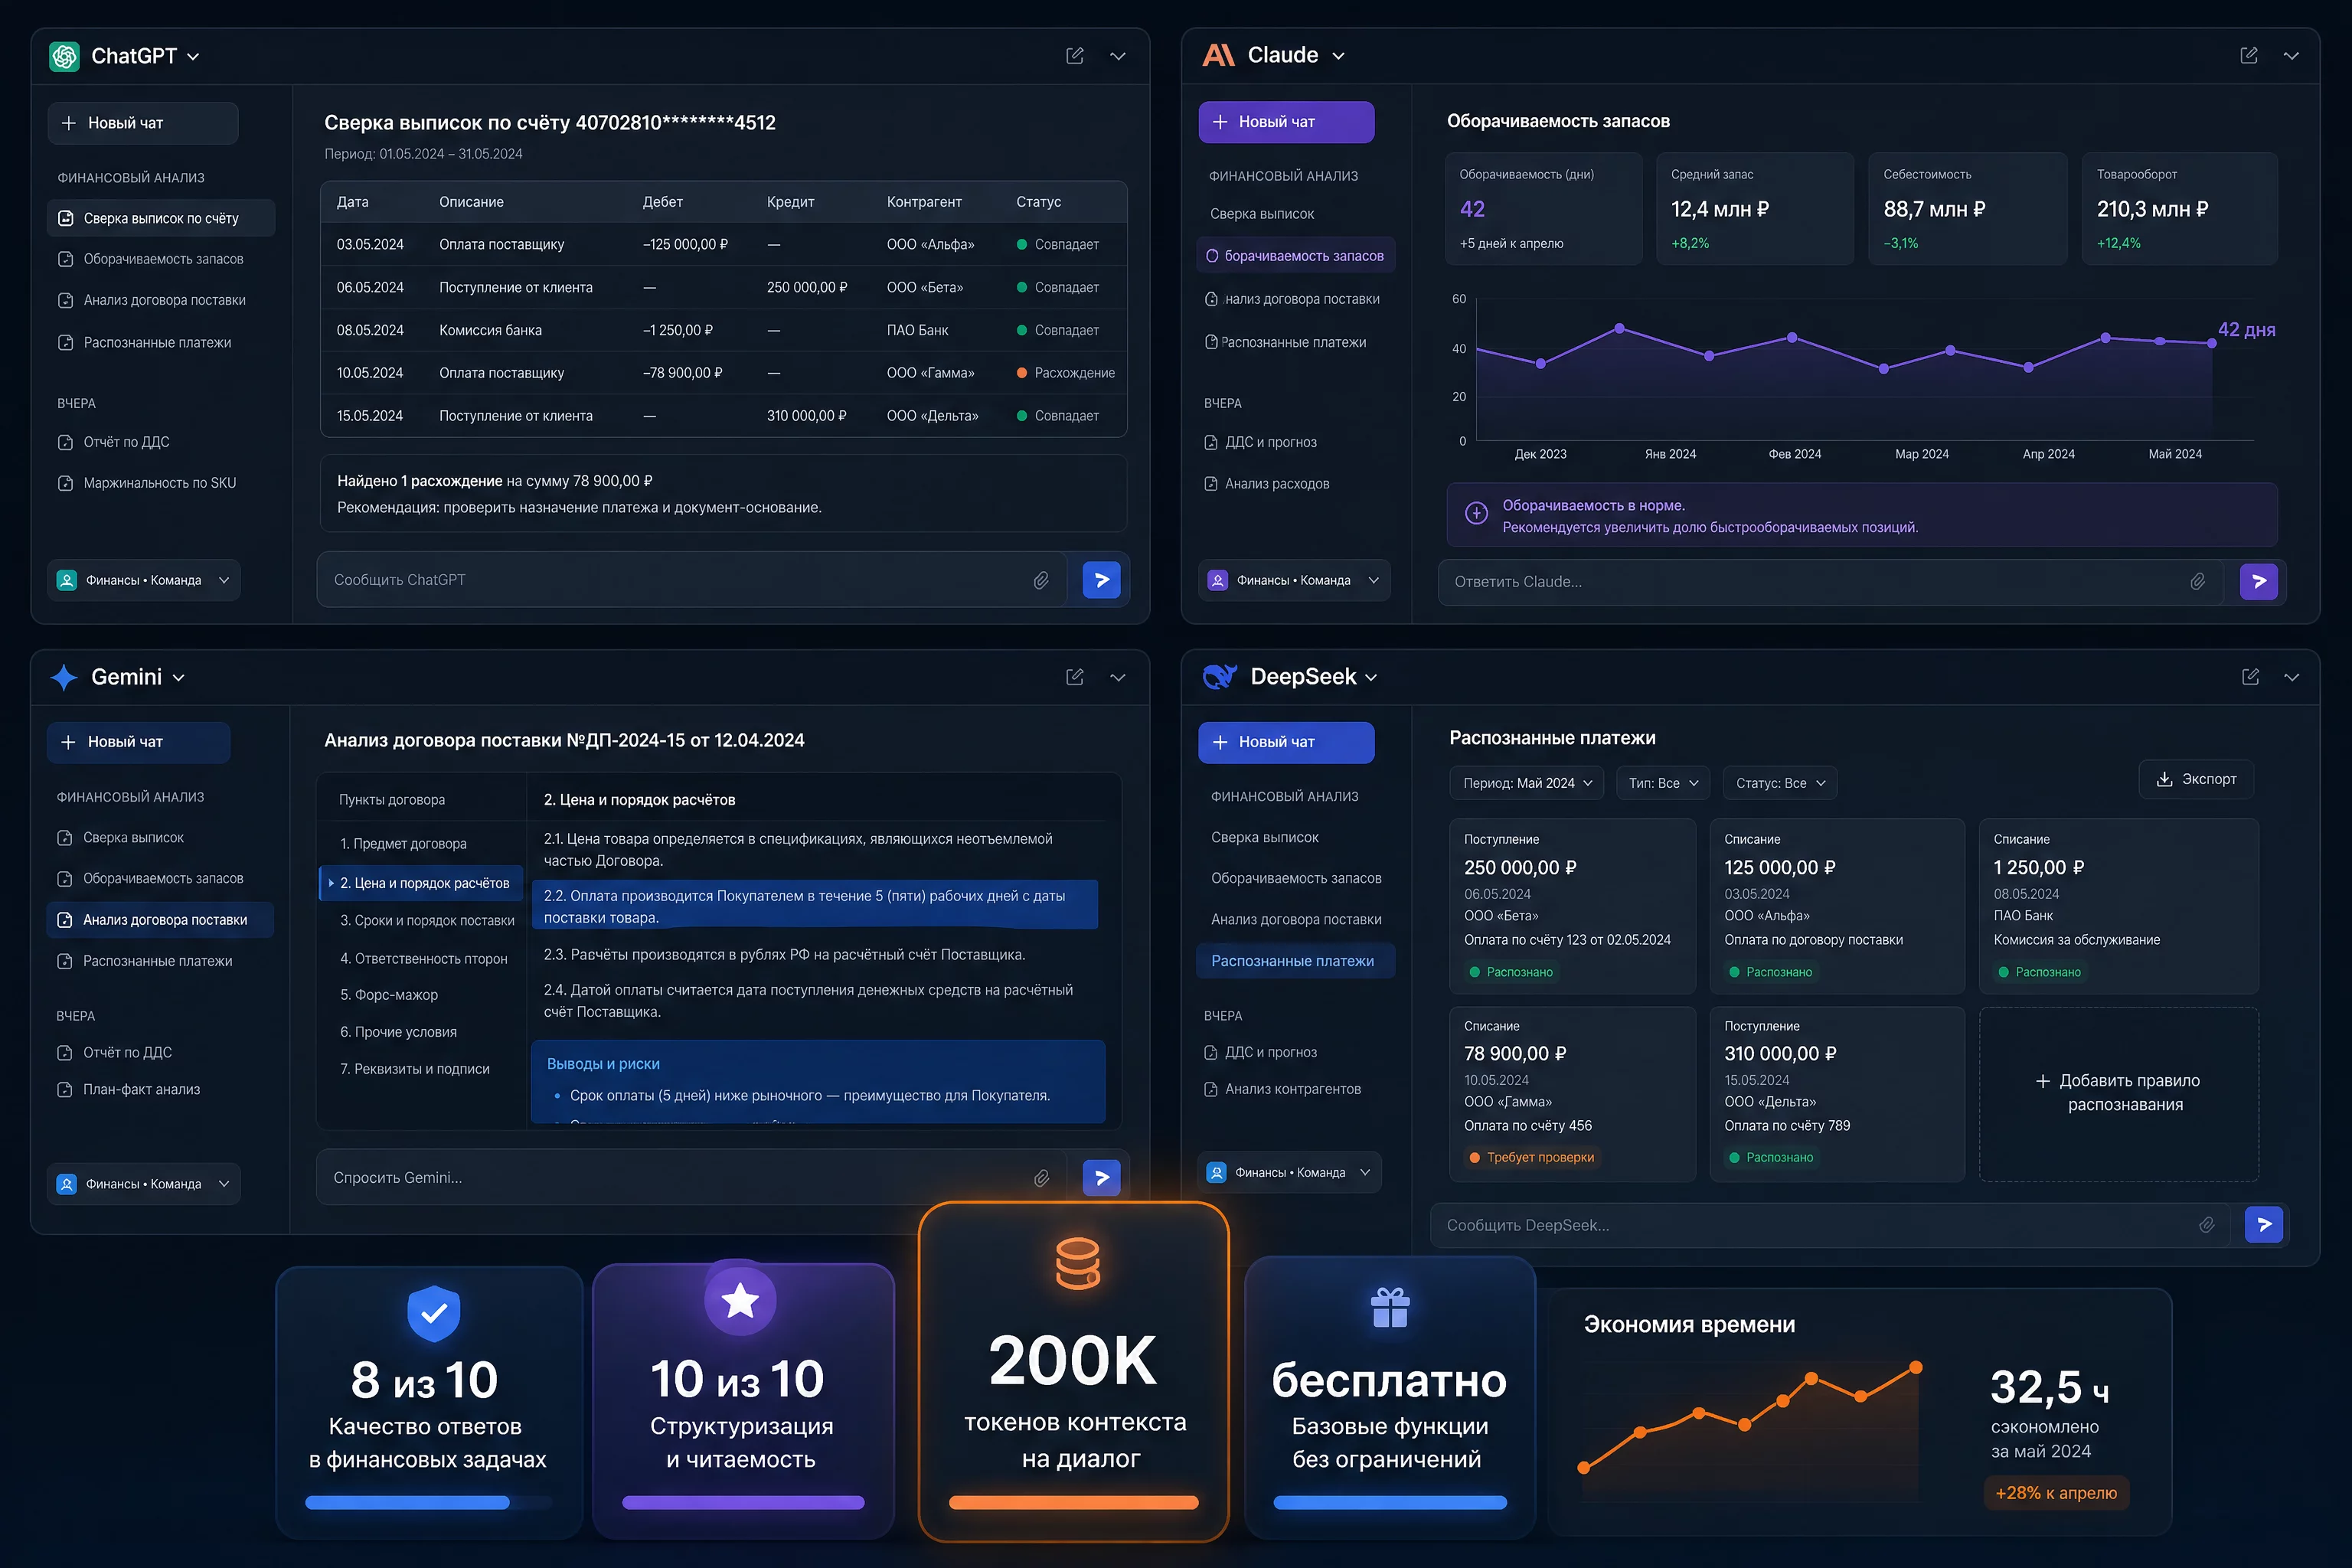Click the edit icon in the Gemini panel header

coord(1075,677)
